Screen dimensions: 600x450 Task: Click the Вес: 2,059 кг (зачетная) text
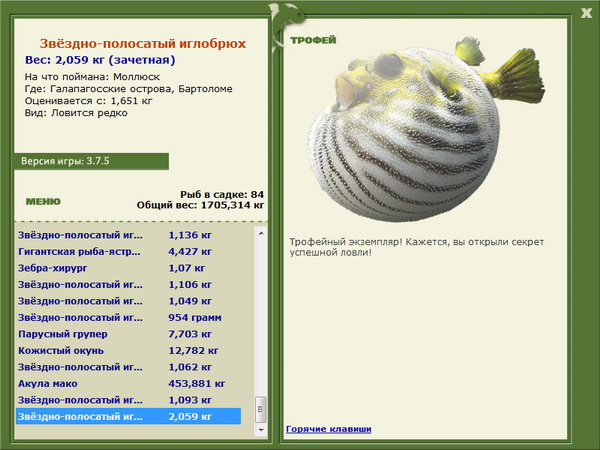pyautogui.click(x=100, y=60)
